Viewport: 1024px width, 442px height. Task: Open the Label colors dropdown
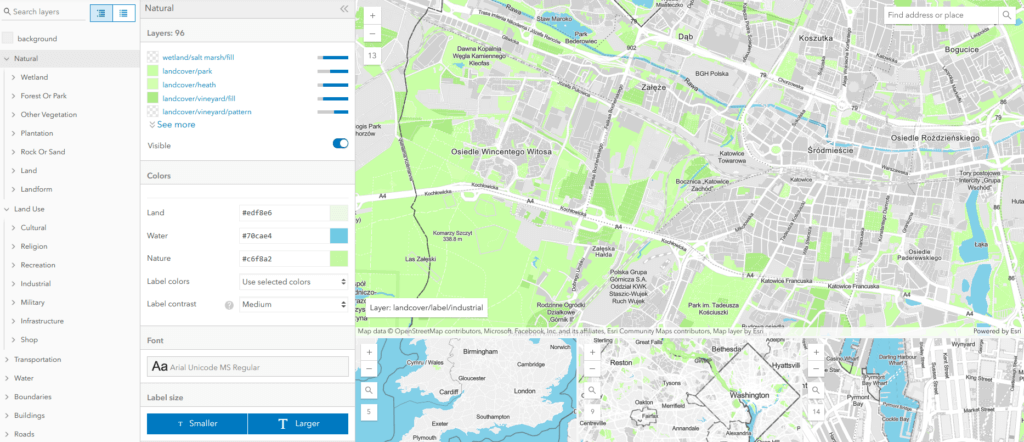293,282
